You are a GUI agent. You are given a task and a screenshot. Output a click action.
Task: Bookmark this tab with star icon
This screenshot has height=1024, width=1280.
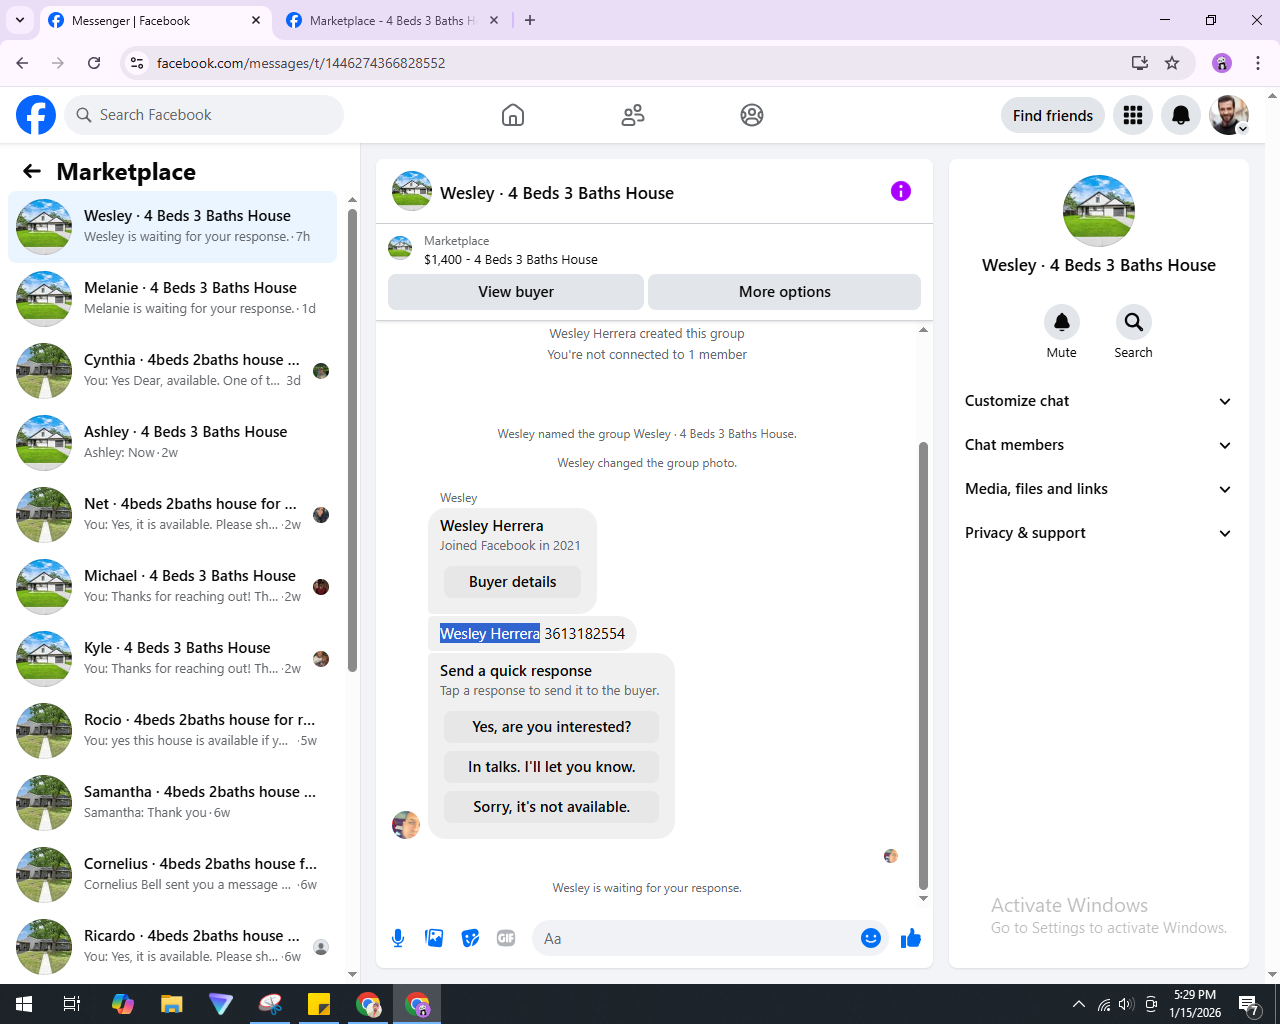(x=1172, y=63)
